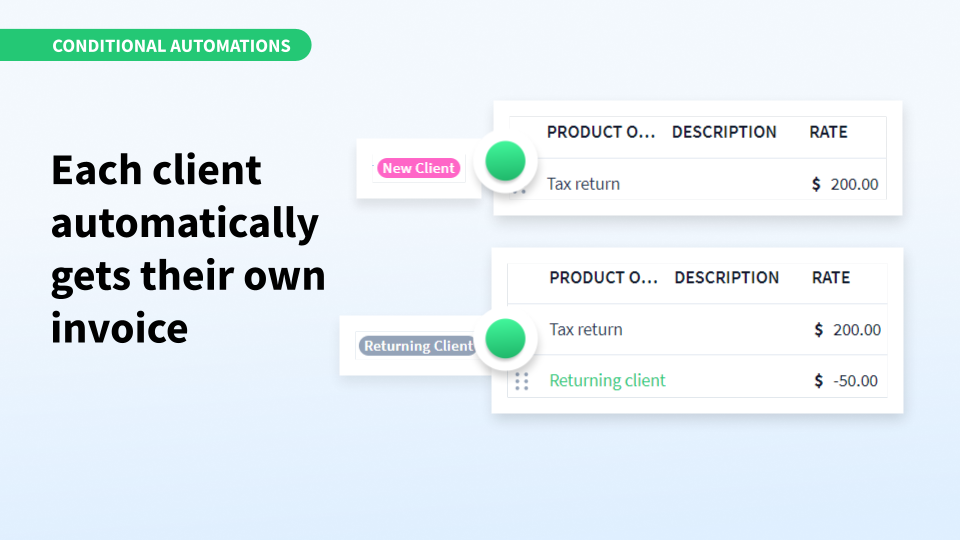960x540 pixels.
Task: Click the -50.00 discount rate field
Action: click(x=854, y=380)
